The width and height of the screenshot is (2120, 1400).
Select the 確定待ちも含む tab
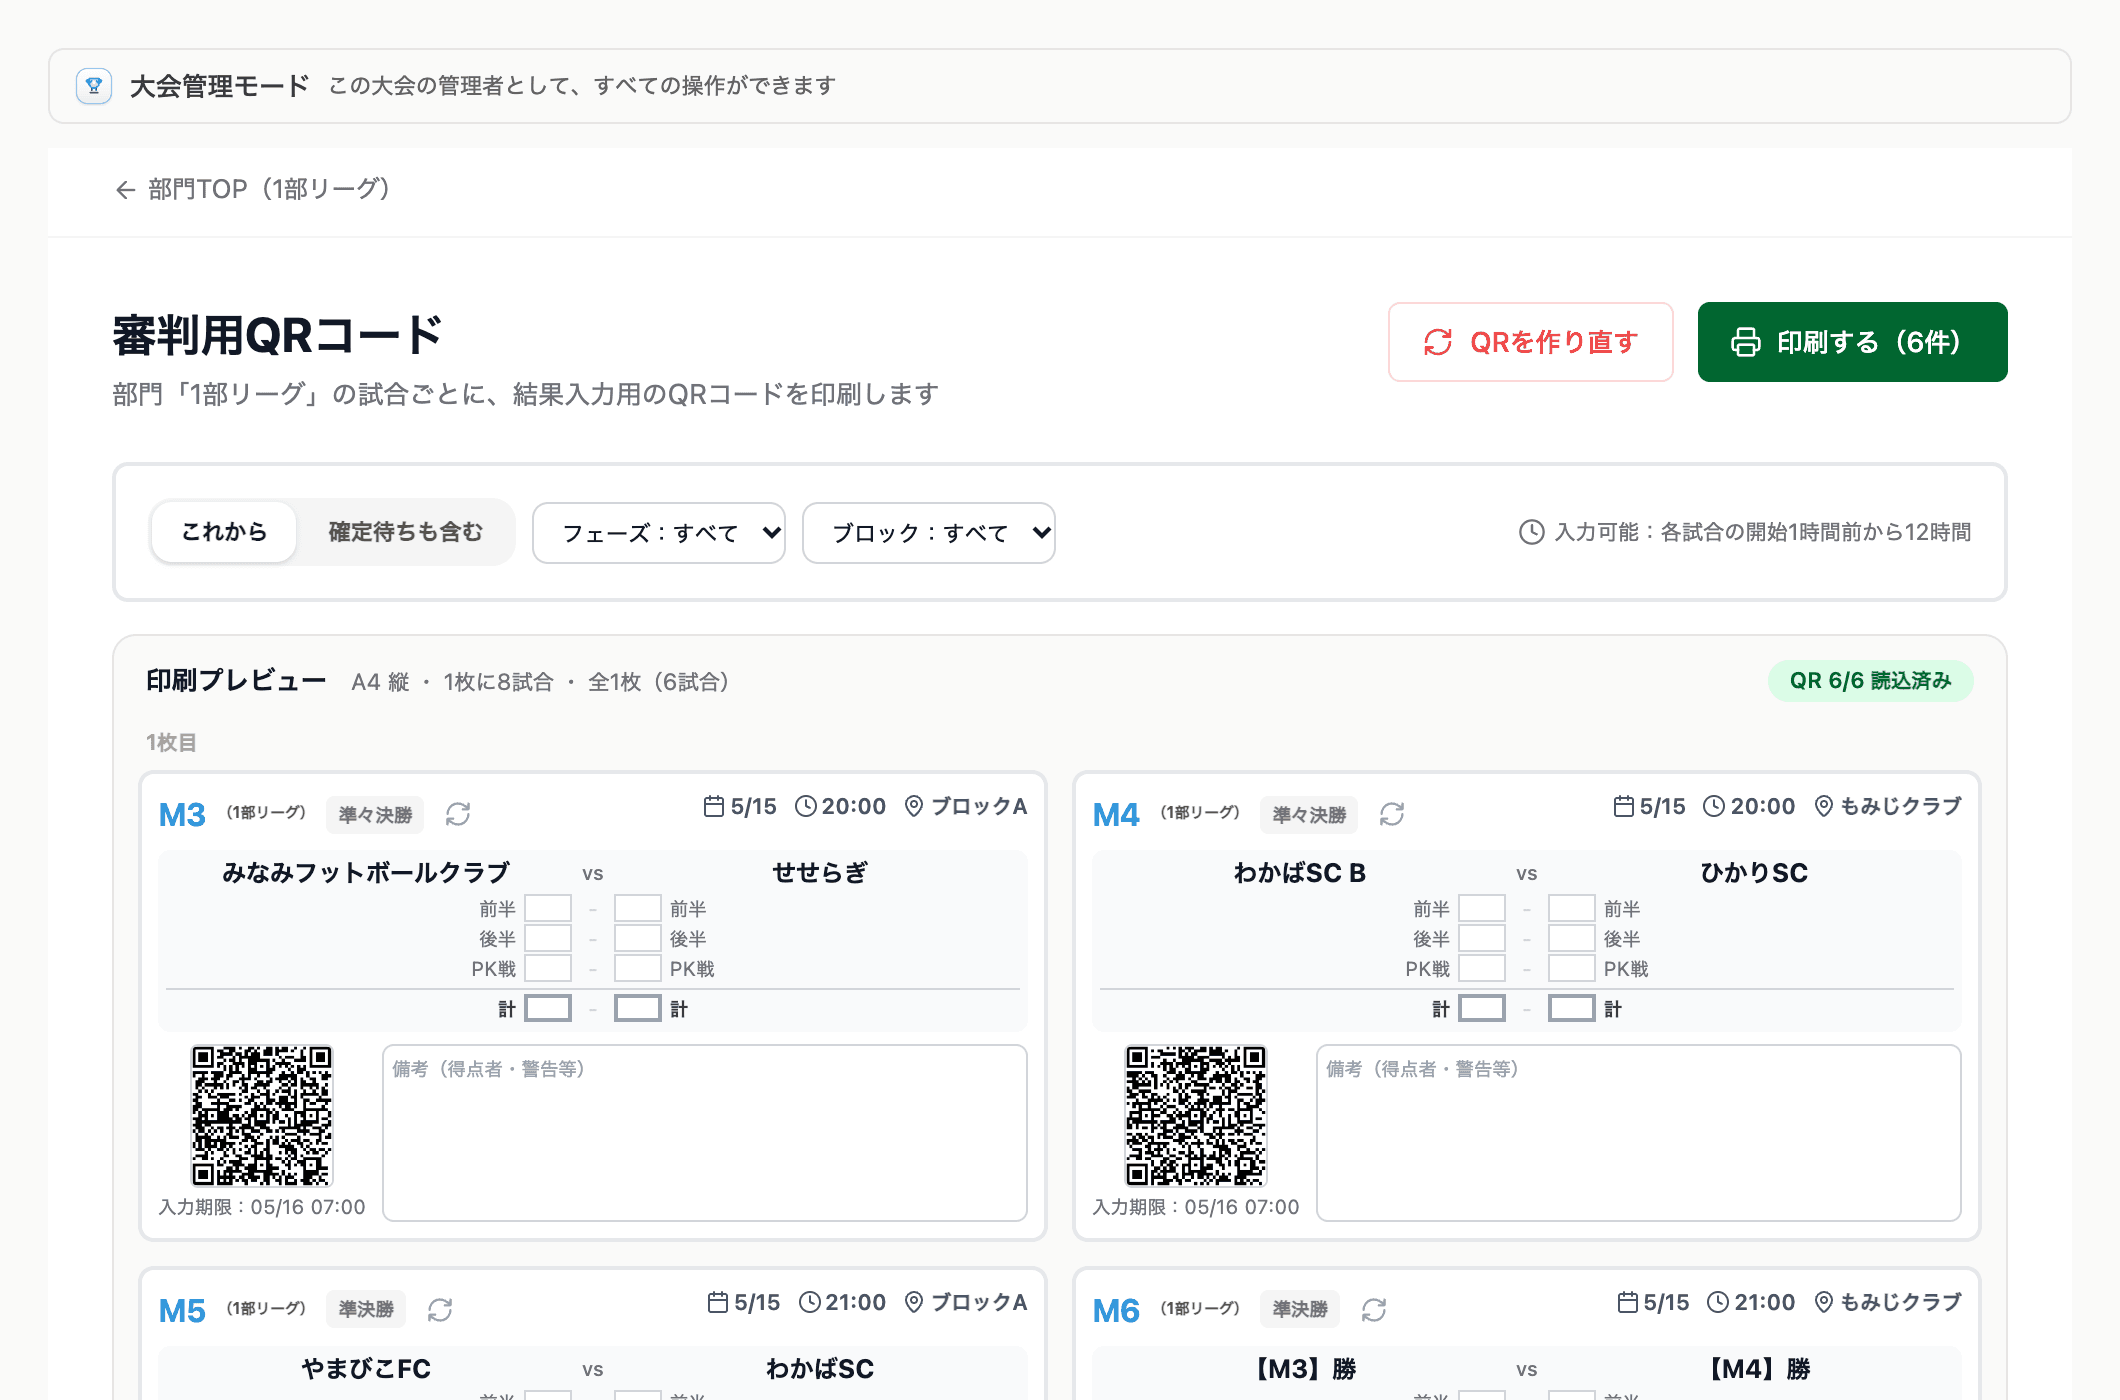point(405,532)
